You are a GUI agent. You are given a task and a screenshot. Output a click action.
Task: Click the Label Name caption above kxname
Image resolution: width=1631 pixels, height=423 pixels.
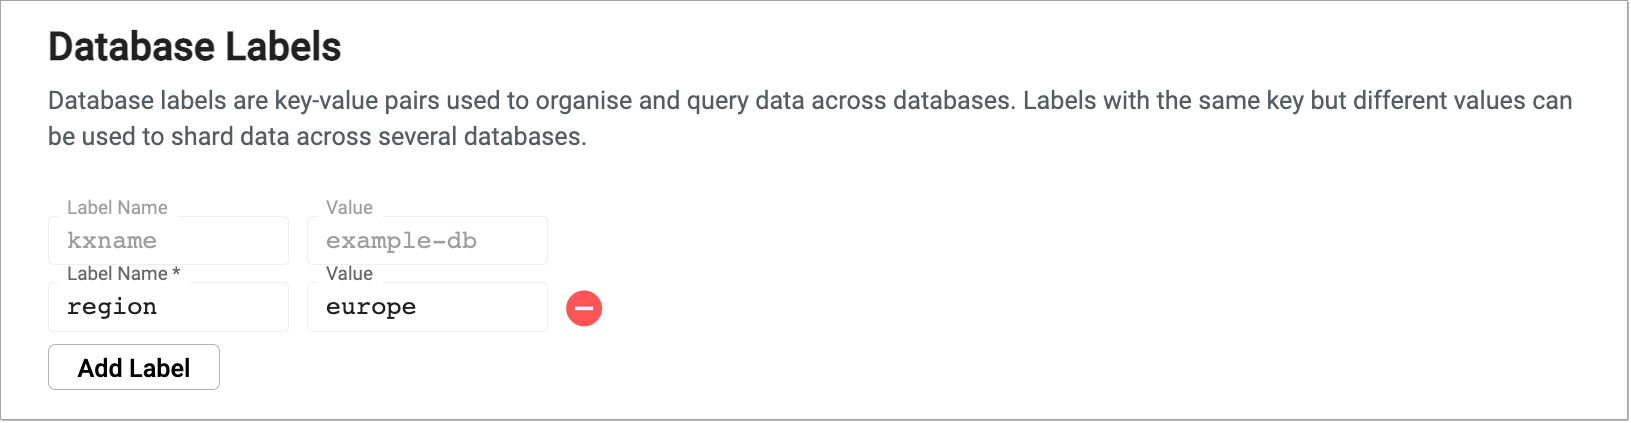point(117,208)
